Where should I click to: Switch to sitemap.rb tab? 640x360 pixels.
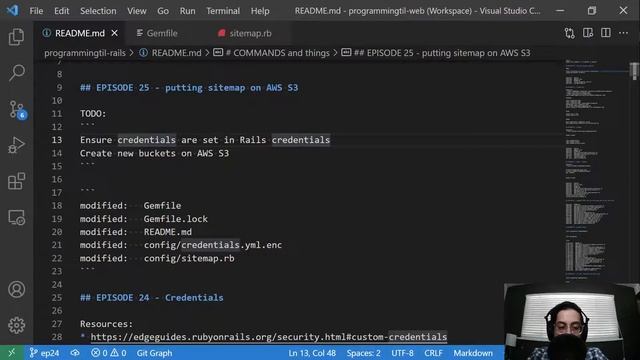pyautogui.click(x=250, y=33)
